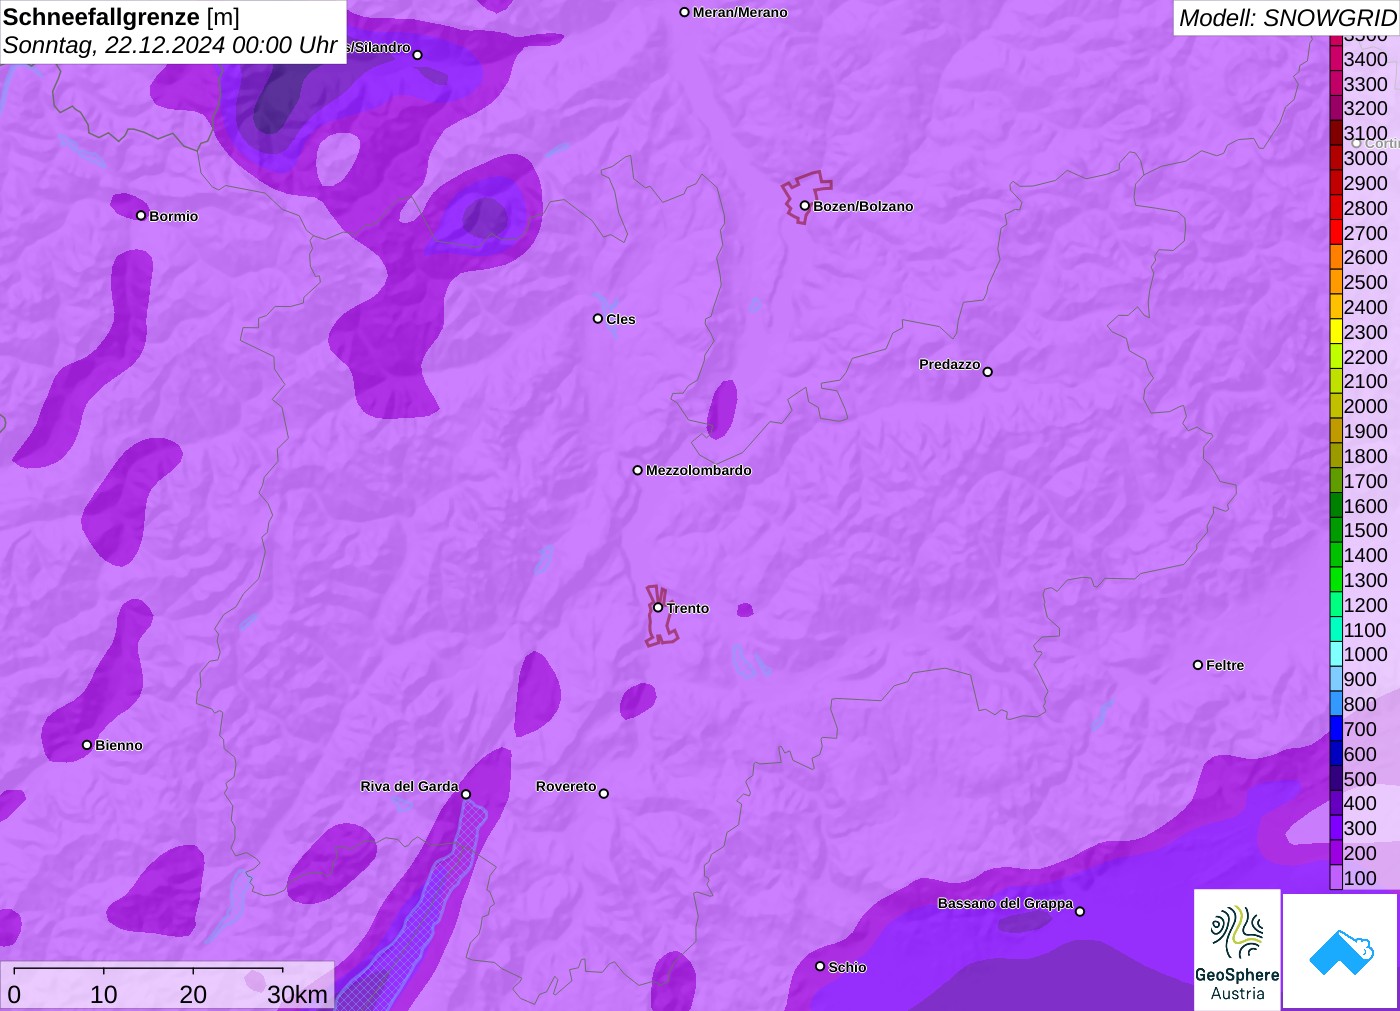
Task: Click the Meran/Merano marker dot
Action: pyautogui.click(x=684, y=12)
